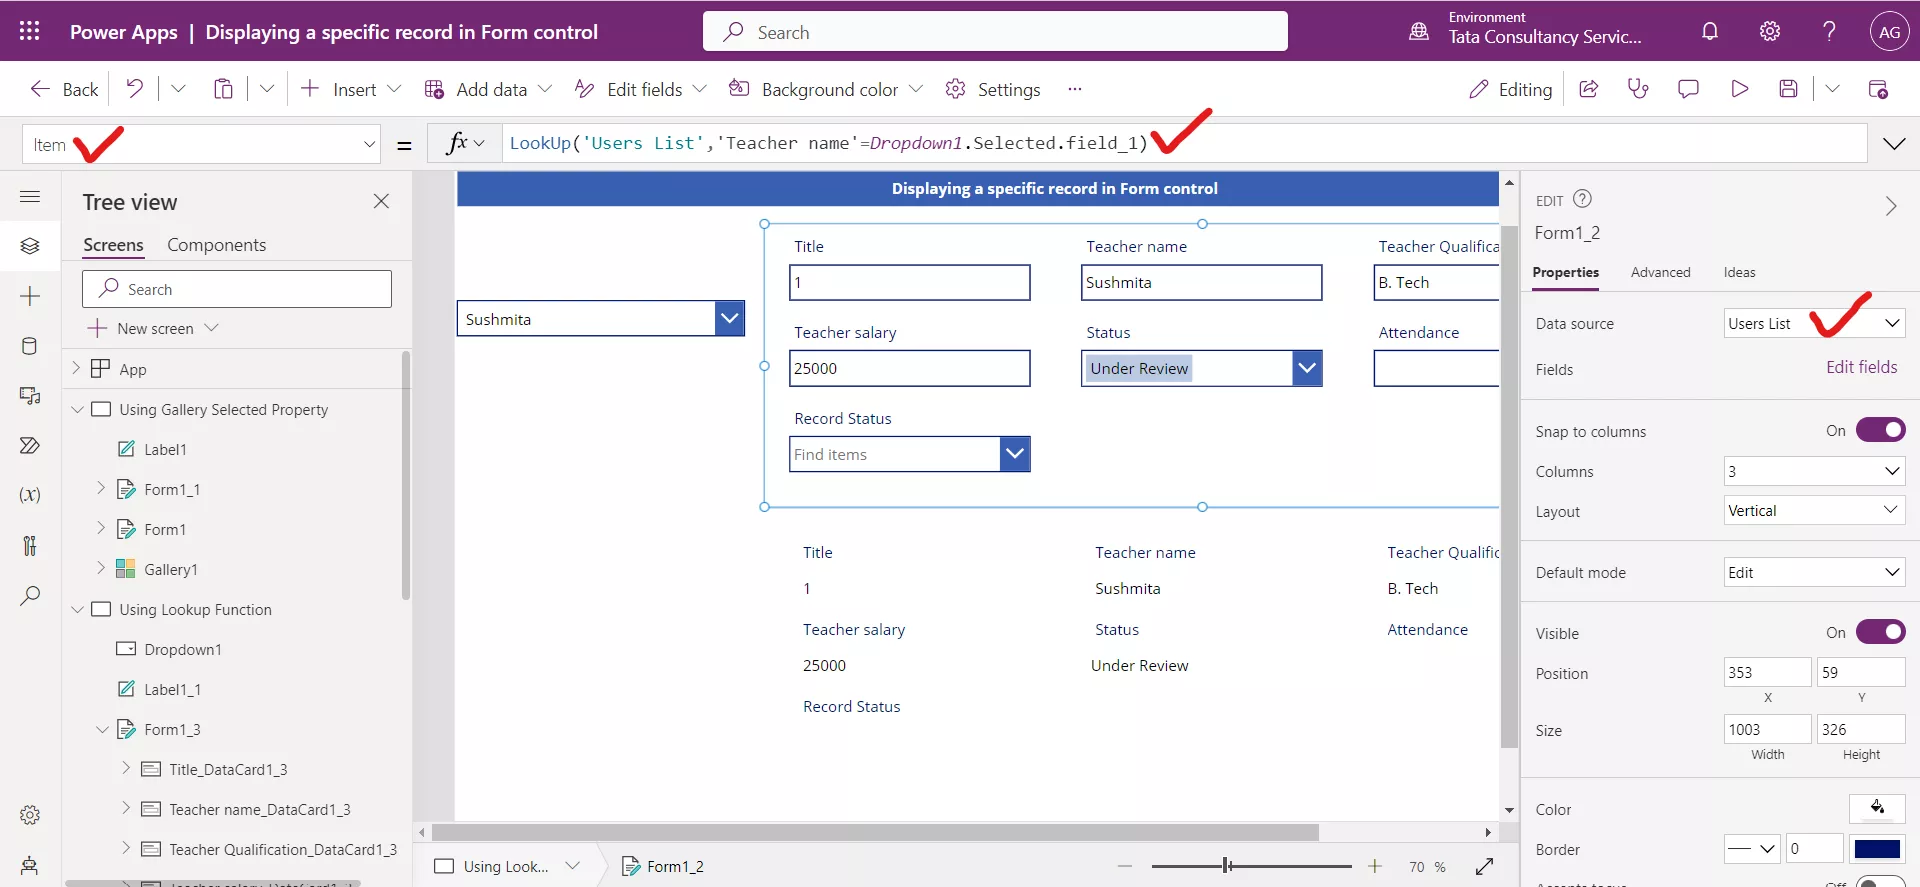Open Advanced tools icon in sidebar

(30, 545)
